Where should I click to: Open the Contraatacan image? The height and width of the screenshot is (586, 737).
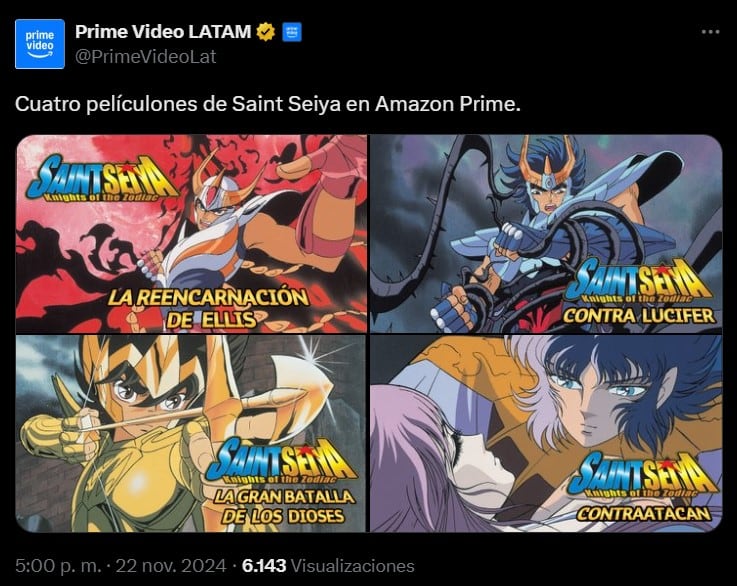(x=546, y=433)
